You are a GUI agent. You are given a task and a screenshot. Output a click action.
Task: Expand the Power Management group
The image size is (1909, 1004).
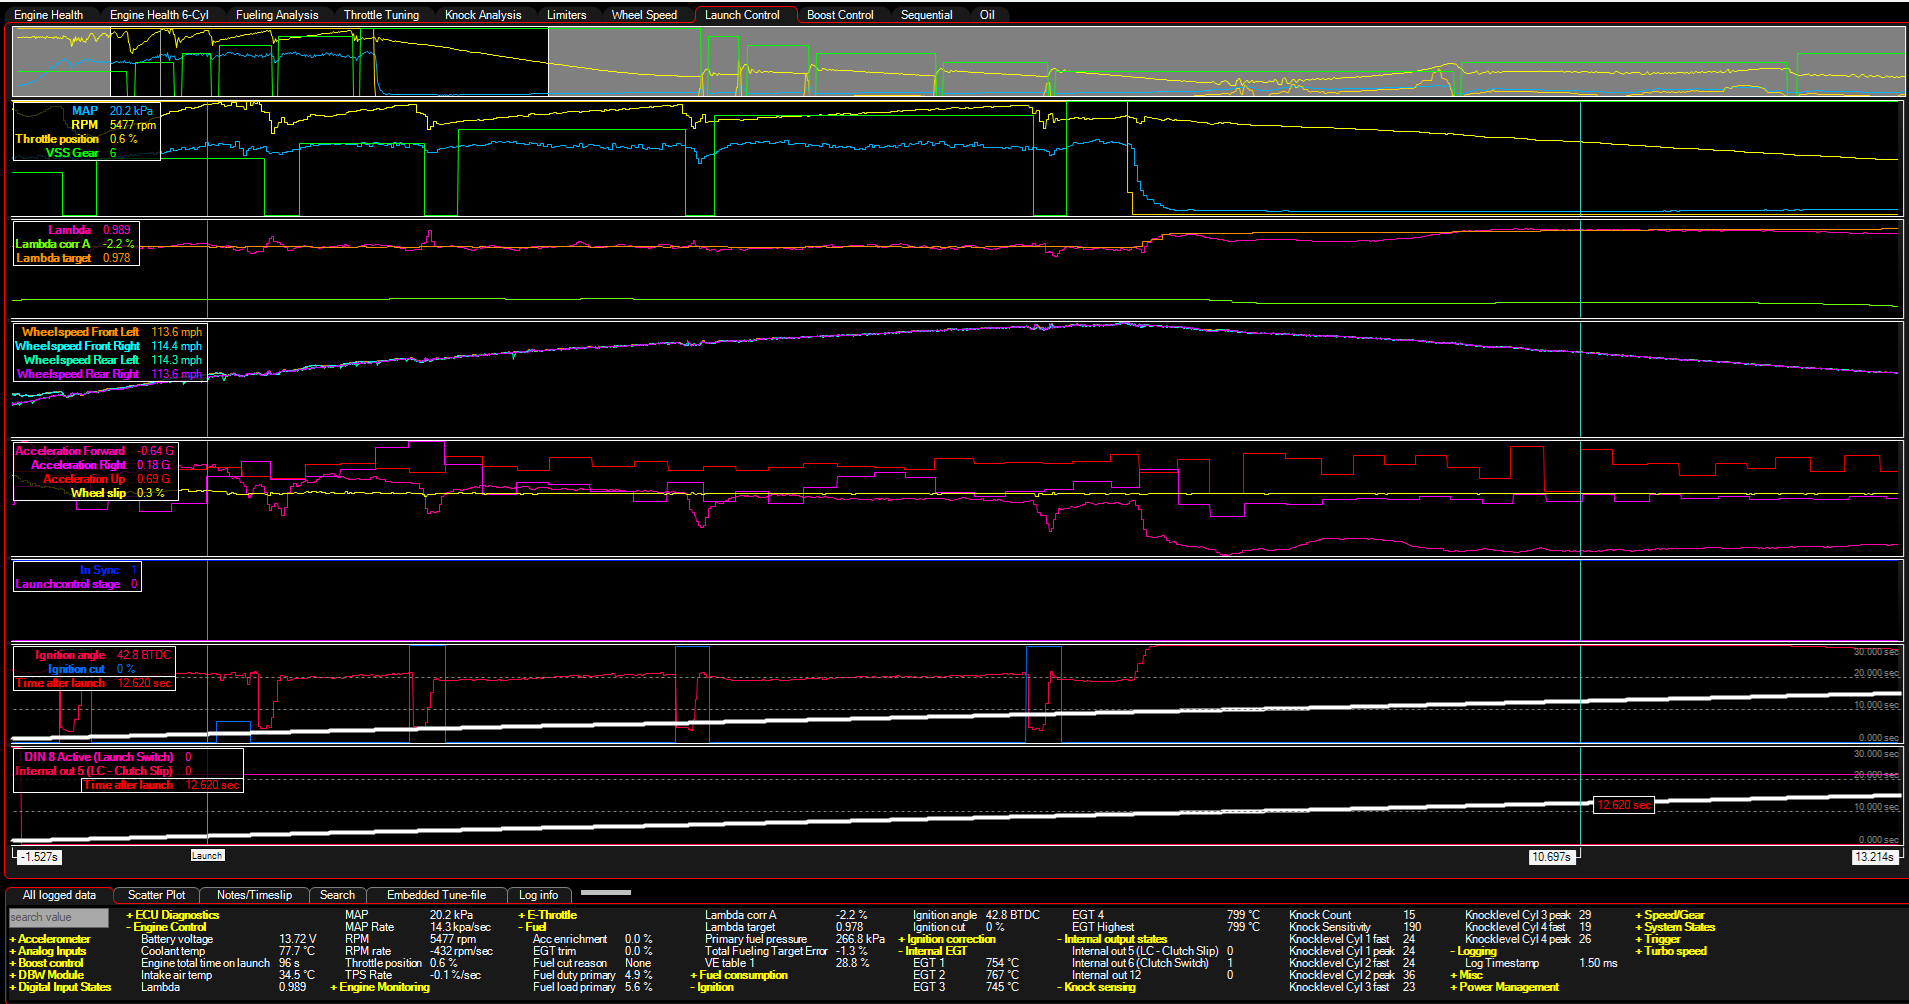click(1504, 987)
